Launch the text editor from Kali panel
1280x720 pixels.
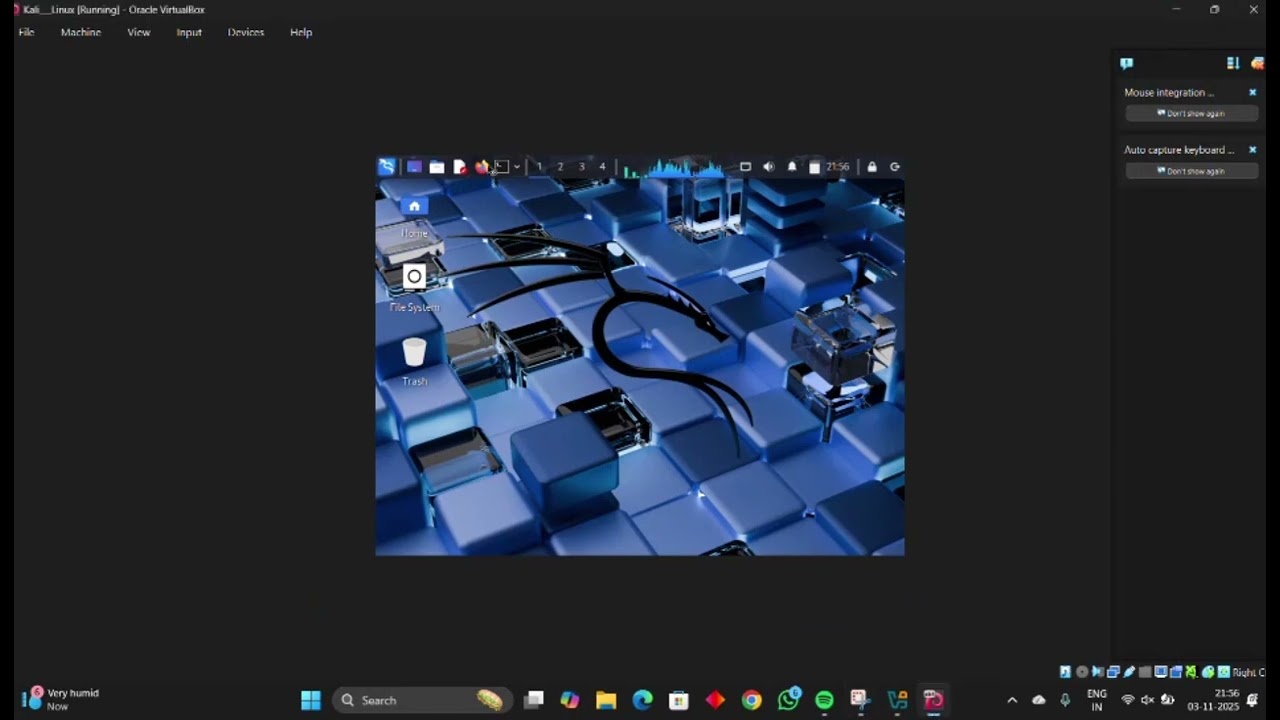(459, 167)
